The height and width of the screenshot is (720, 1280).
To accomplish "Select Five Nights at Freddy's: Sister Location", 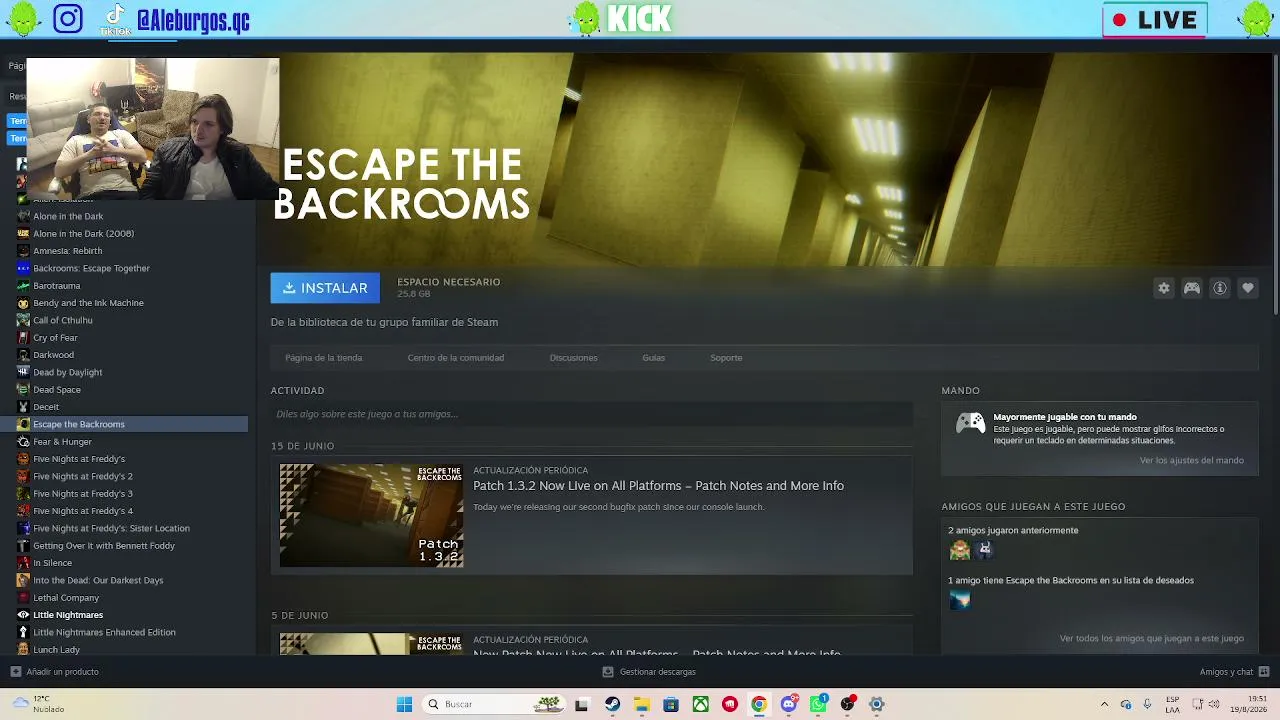I will (x=111, y=528).
